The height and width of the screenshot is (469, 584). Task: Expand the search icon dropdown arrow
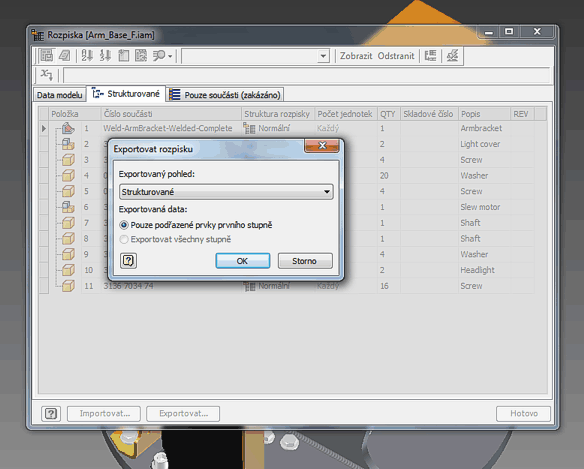click(170, 56)
